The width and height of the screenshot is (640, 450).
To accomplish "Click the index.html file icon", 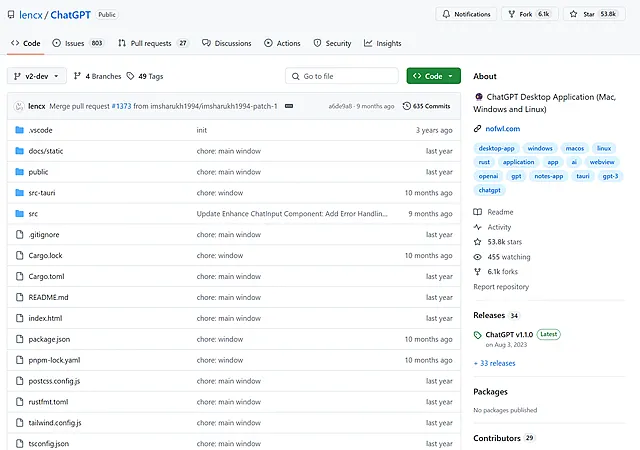I will pyautogui.click(x=19, y=318).
